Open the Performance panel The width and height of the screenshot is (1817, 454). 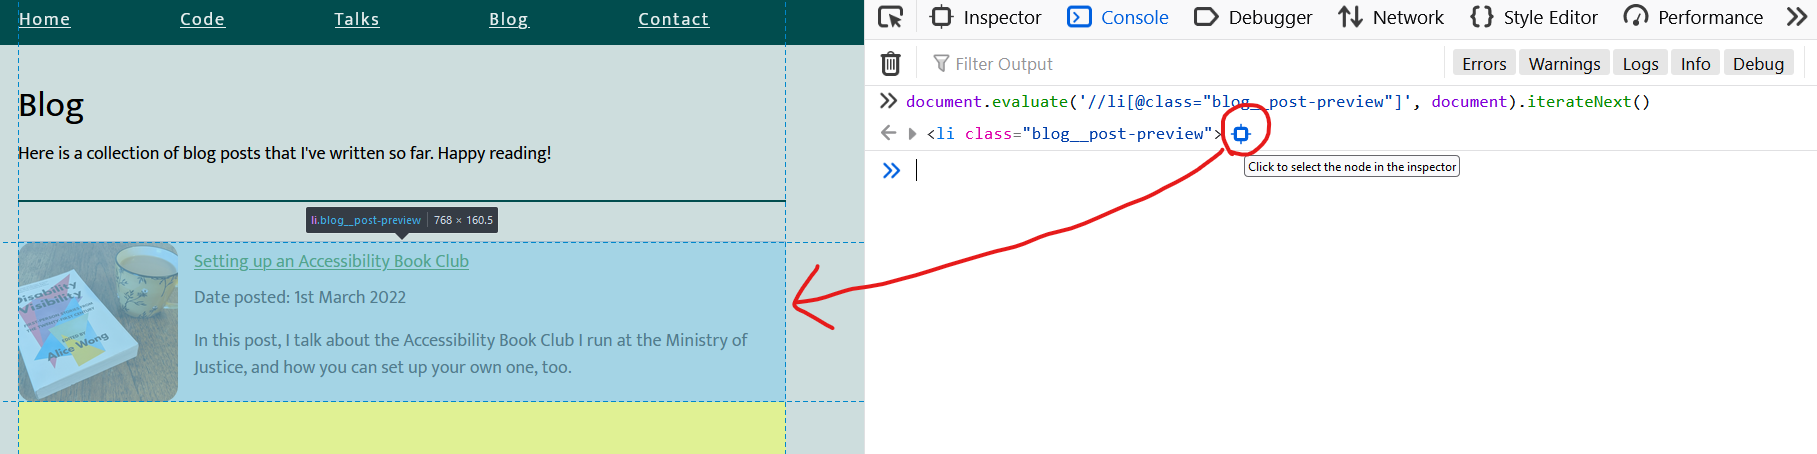(x=1693, y=17)
